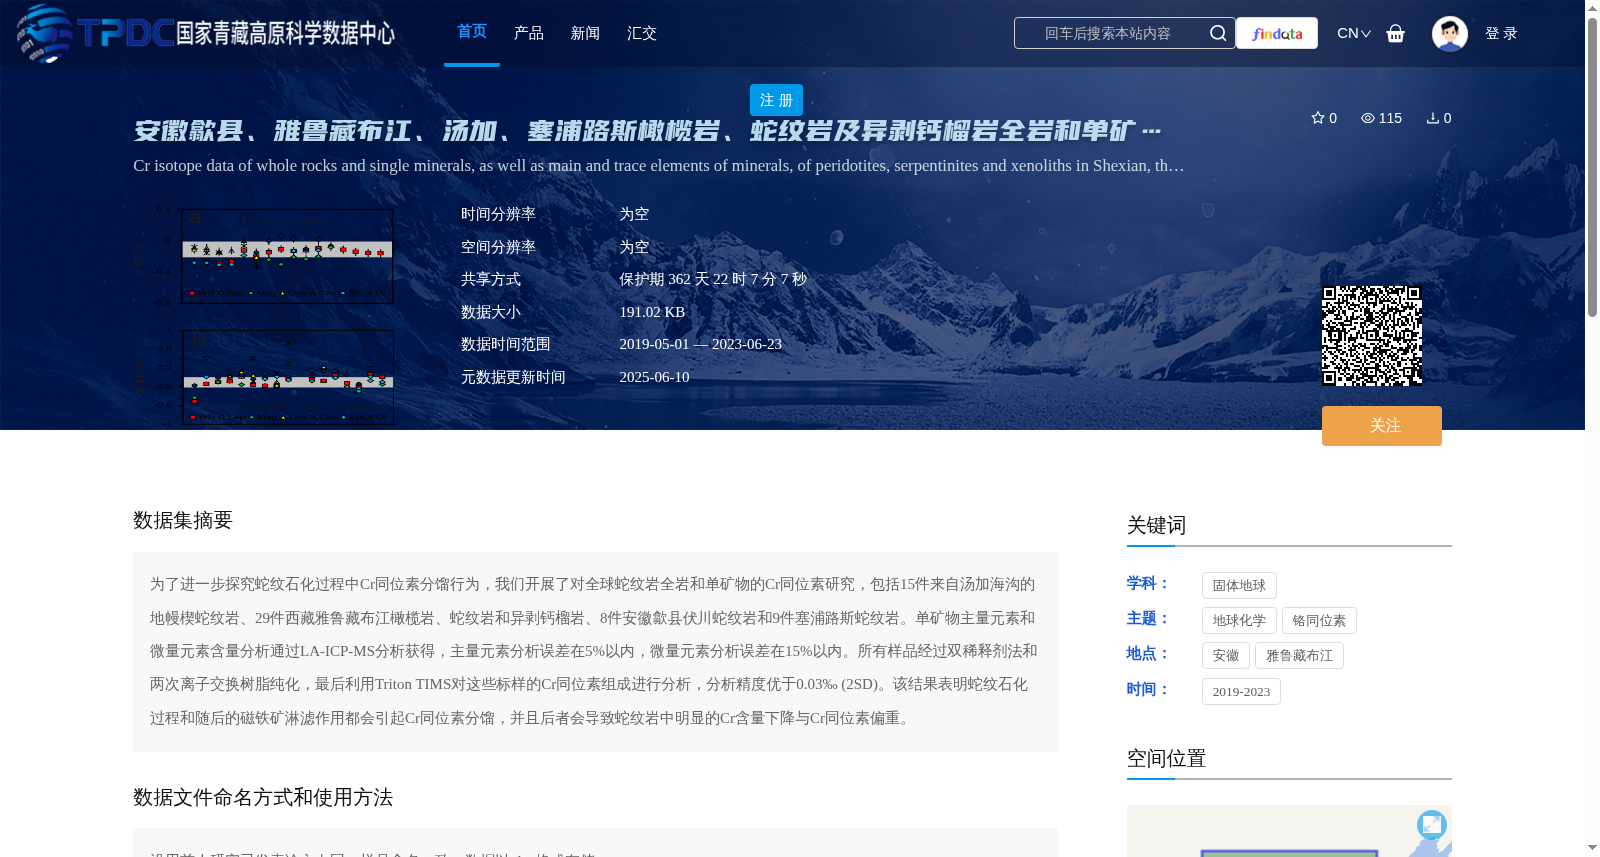Click the 主题 label
The height and width of the screenshot is (857, 1600).
point(1147,618)
